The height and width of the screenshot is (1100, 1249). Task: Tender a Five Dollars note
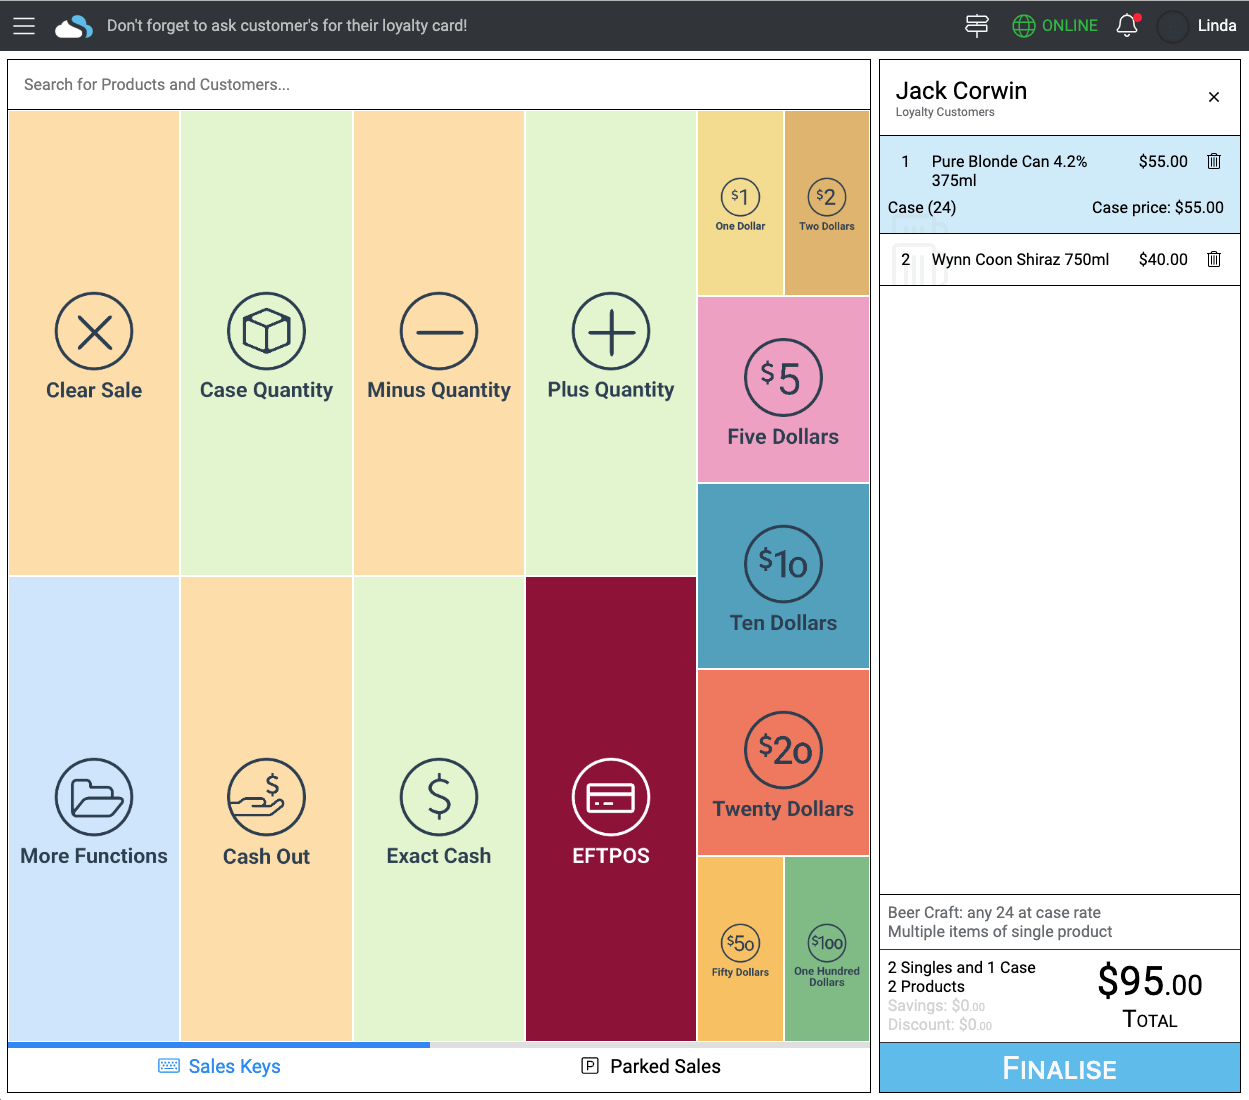pyautogui.click(x=783, y=390)
